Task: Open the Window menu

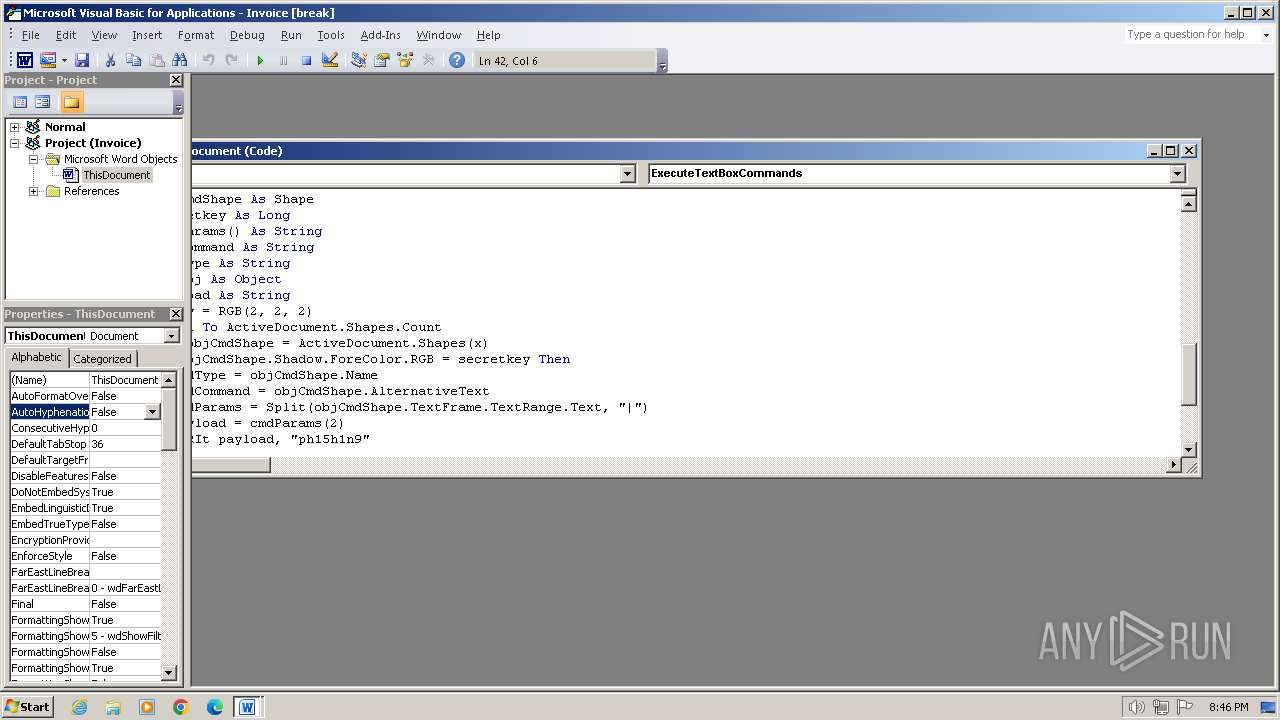Action: (439, 35)
